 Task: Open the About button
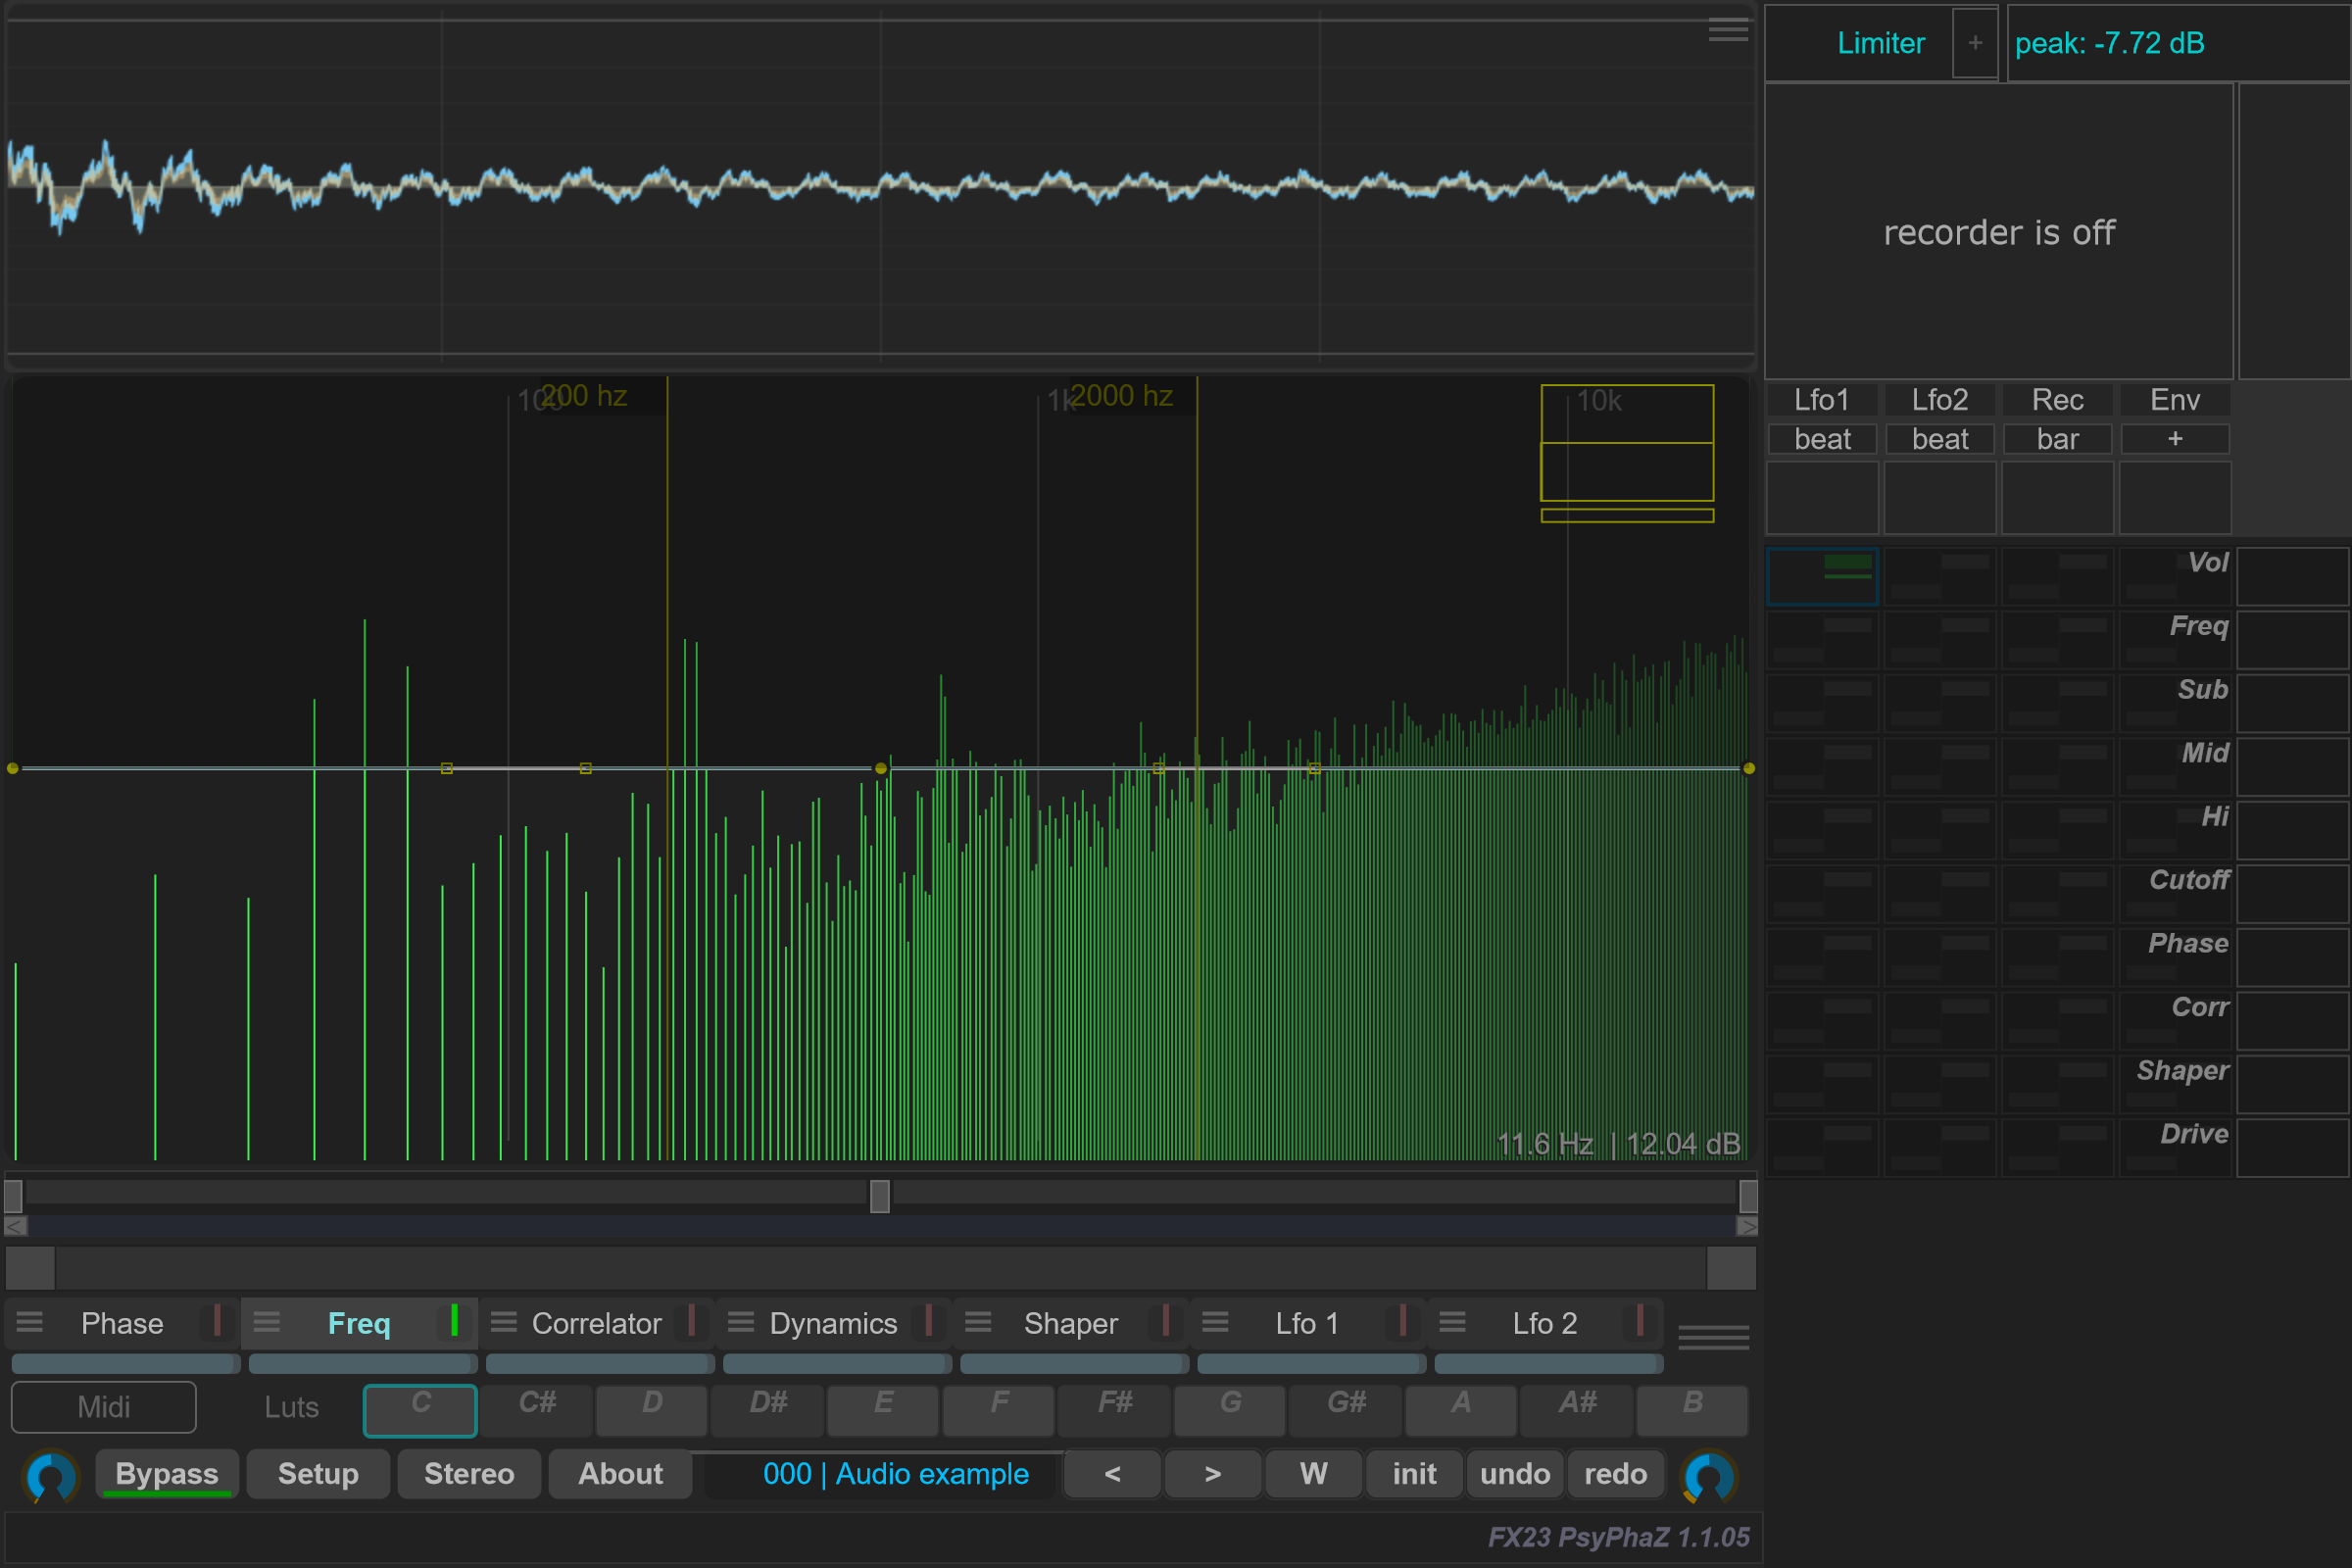tap(620, 1474)
